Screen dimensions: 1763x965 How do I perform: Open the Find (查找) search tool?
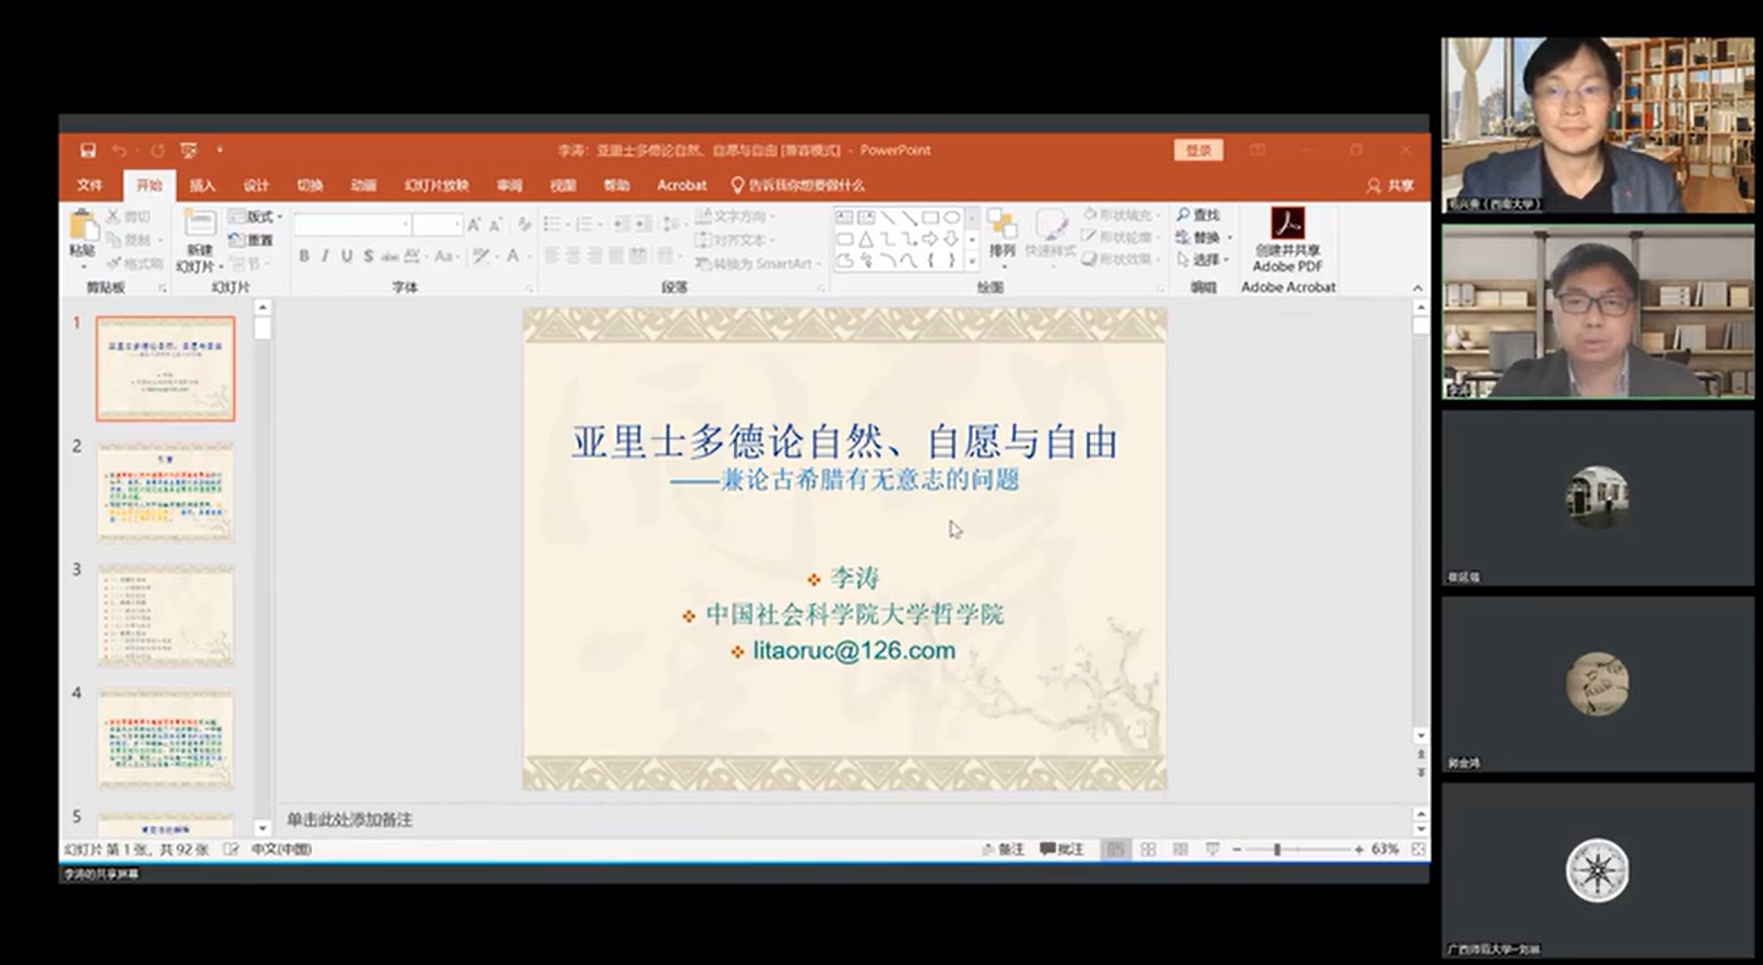pos(1198,215)
